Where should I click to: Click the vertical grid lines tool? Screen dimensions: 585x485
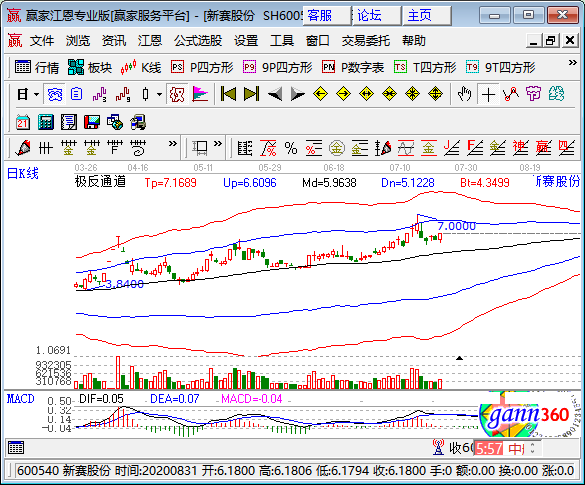click(46, 148)
